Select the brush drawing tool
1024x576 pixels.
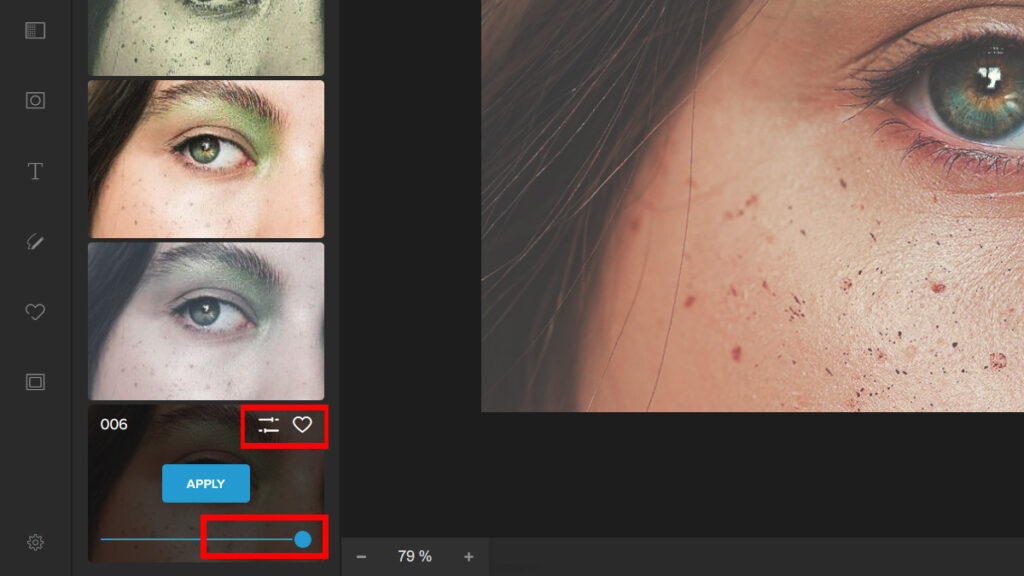(35, 242)
